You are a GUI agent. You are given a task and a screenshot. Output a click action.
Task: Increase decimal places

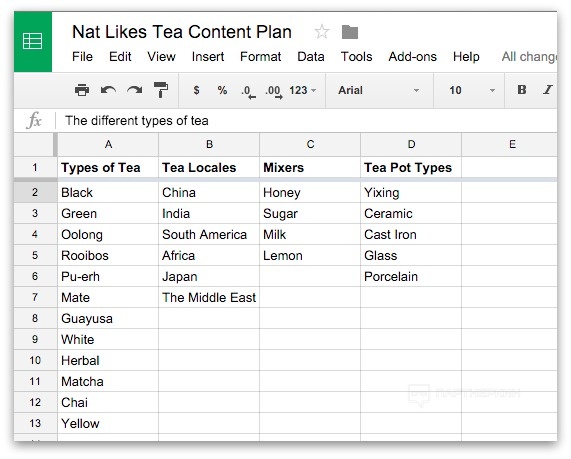[x=274, y=91]
